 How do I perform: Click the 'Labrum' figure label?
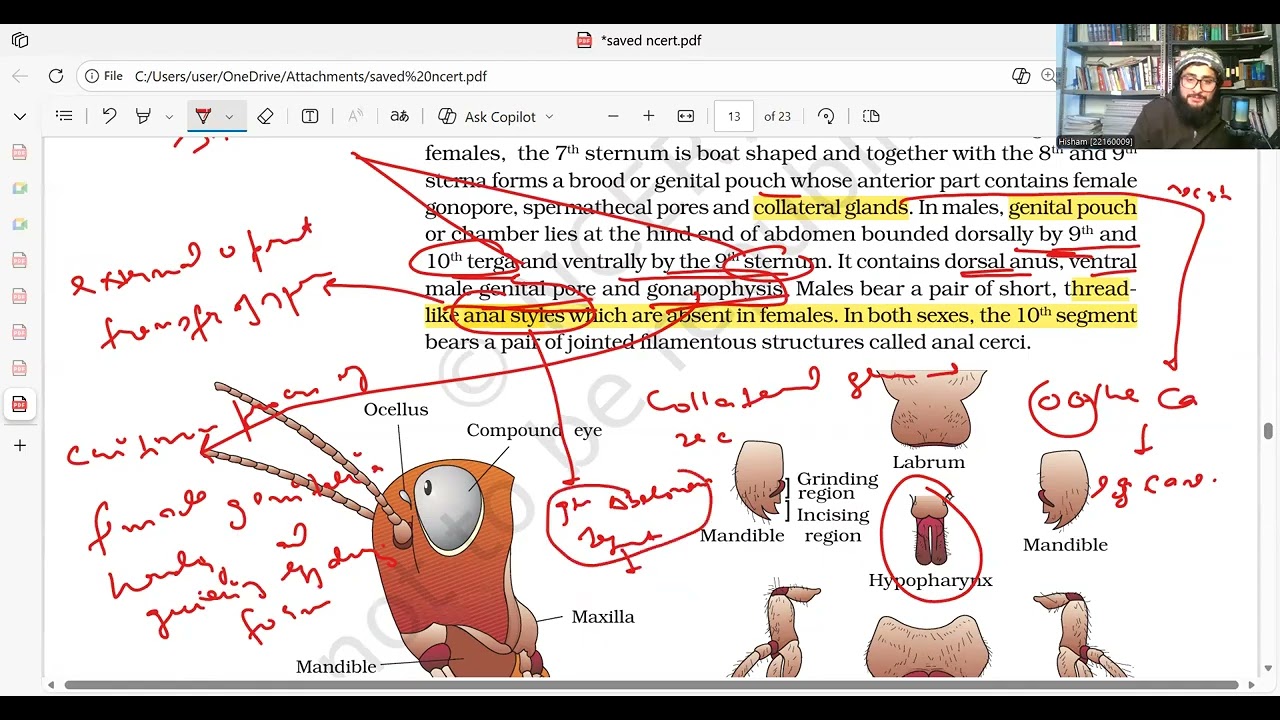929,462
